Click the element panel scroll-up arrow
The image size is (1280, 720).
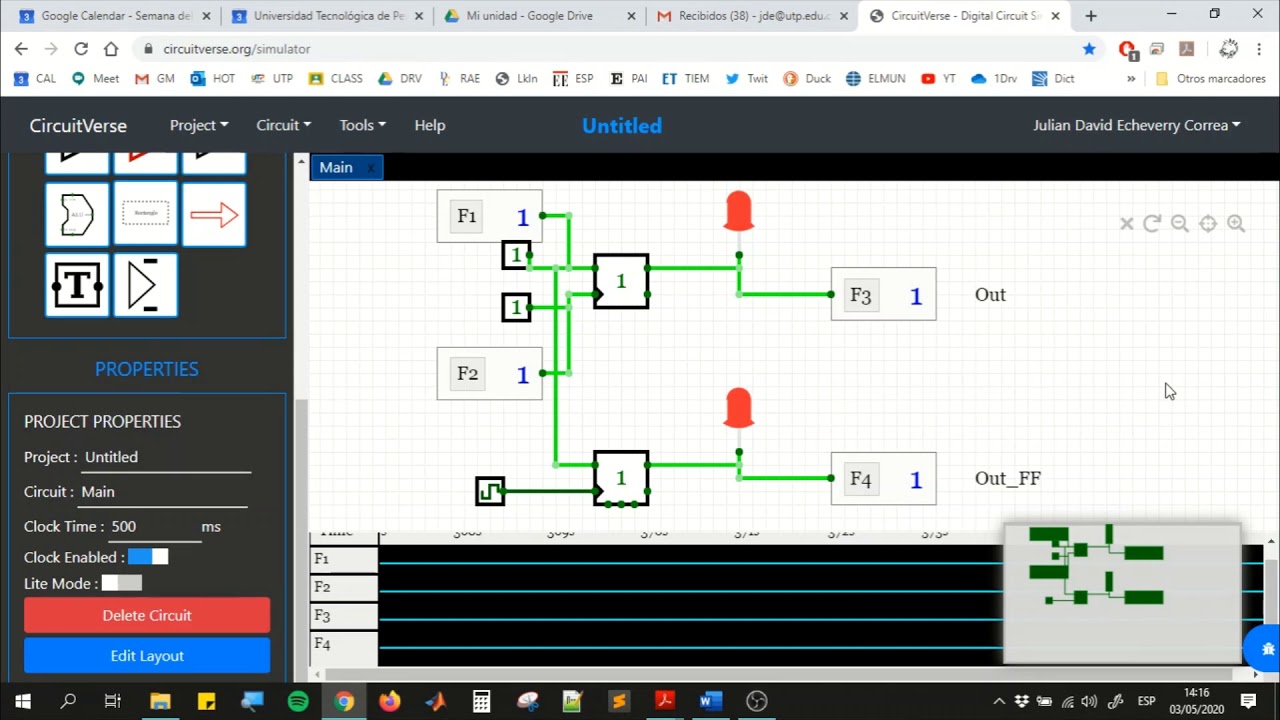301,161
